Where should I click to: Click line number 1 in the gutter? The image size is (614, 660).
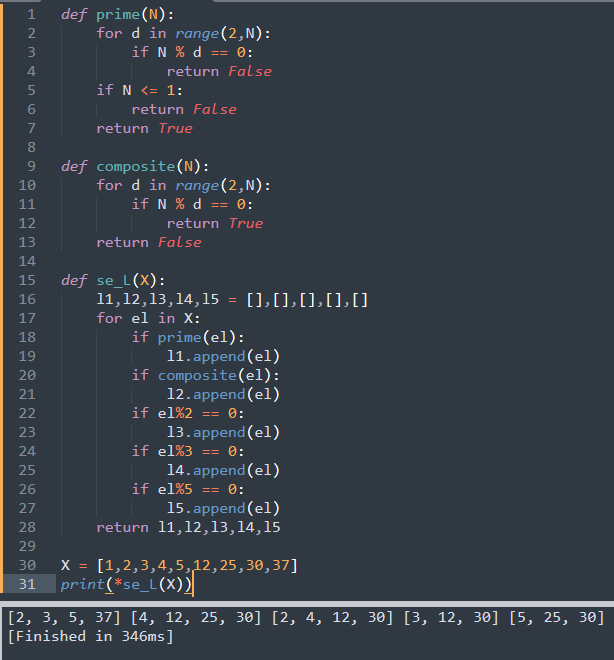(x=30, y=15)
